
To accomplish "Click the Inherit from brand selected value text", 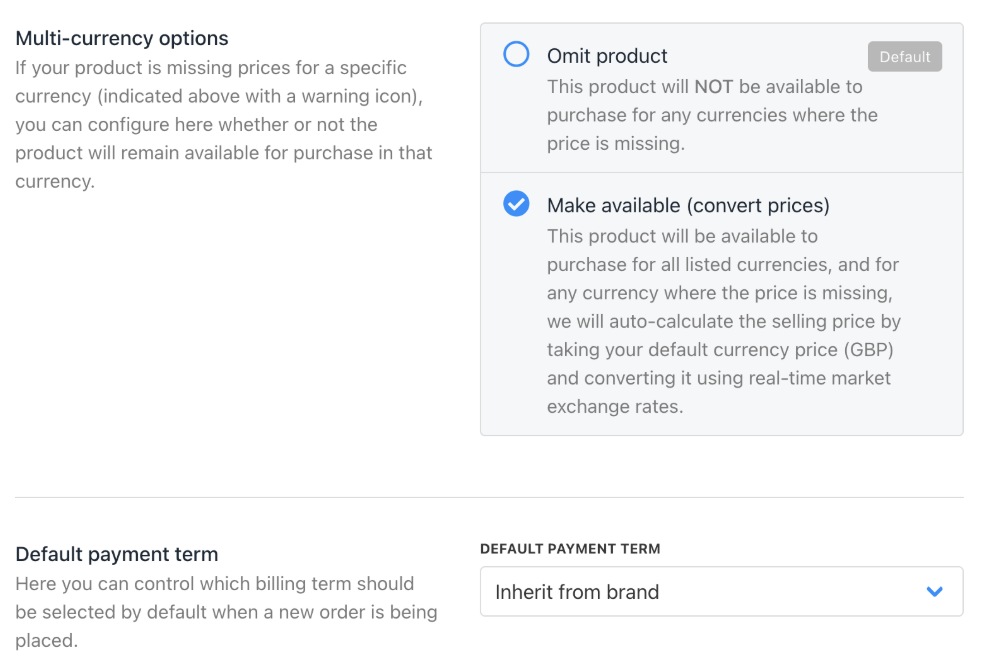I will [x=577, y=592].
